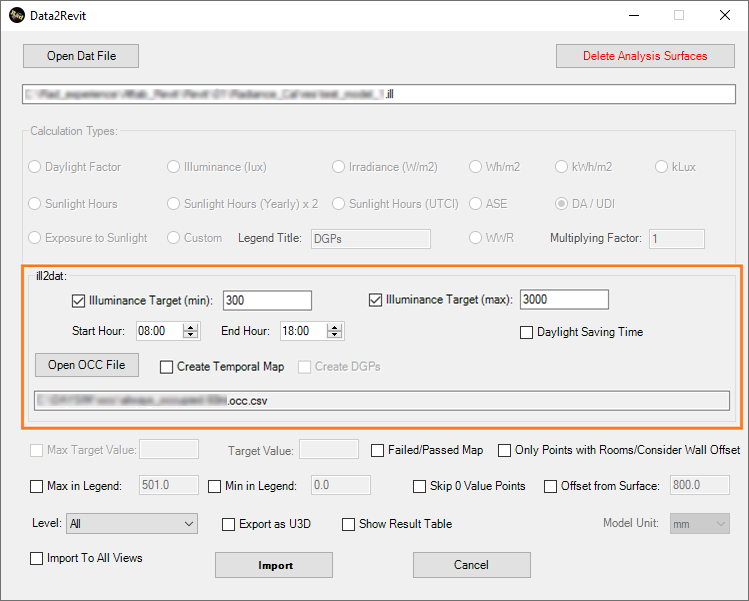Enable Show Result Table checkbox
Image resolution: width=749 pixels, height=601 pixels.
click(348, 525)
